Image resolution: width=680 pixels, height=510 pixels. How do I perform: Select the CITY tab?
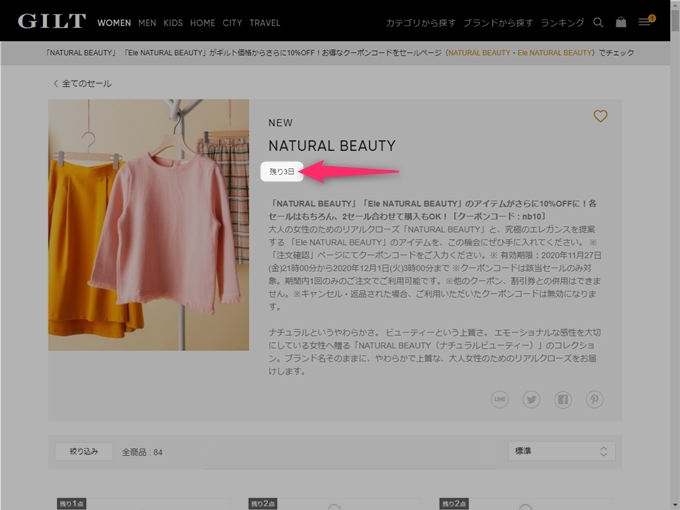coord(232,23)
